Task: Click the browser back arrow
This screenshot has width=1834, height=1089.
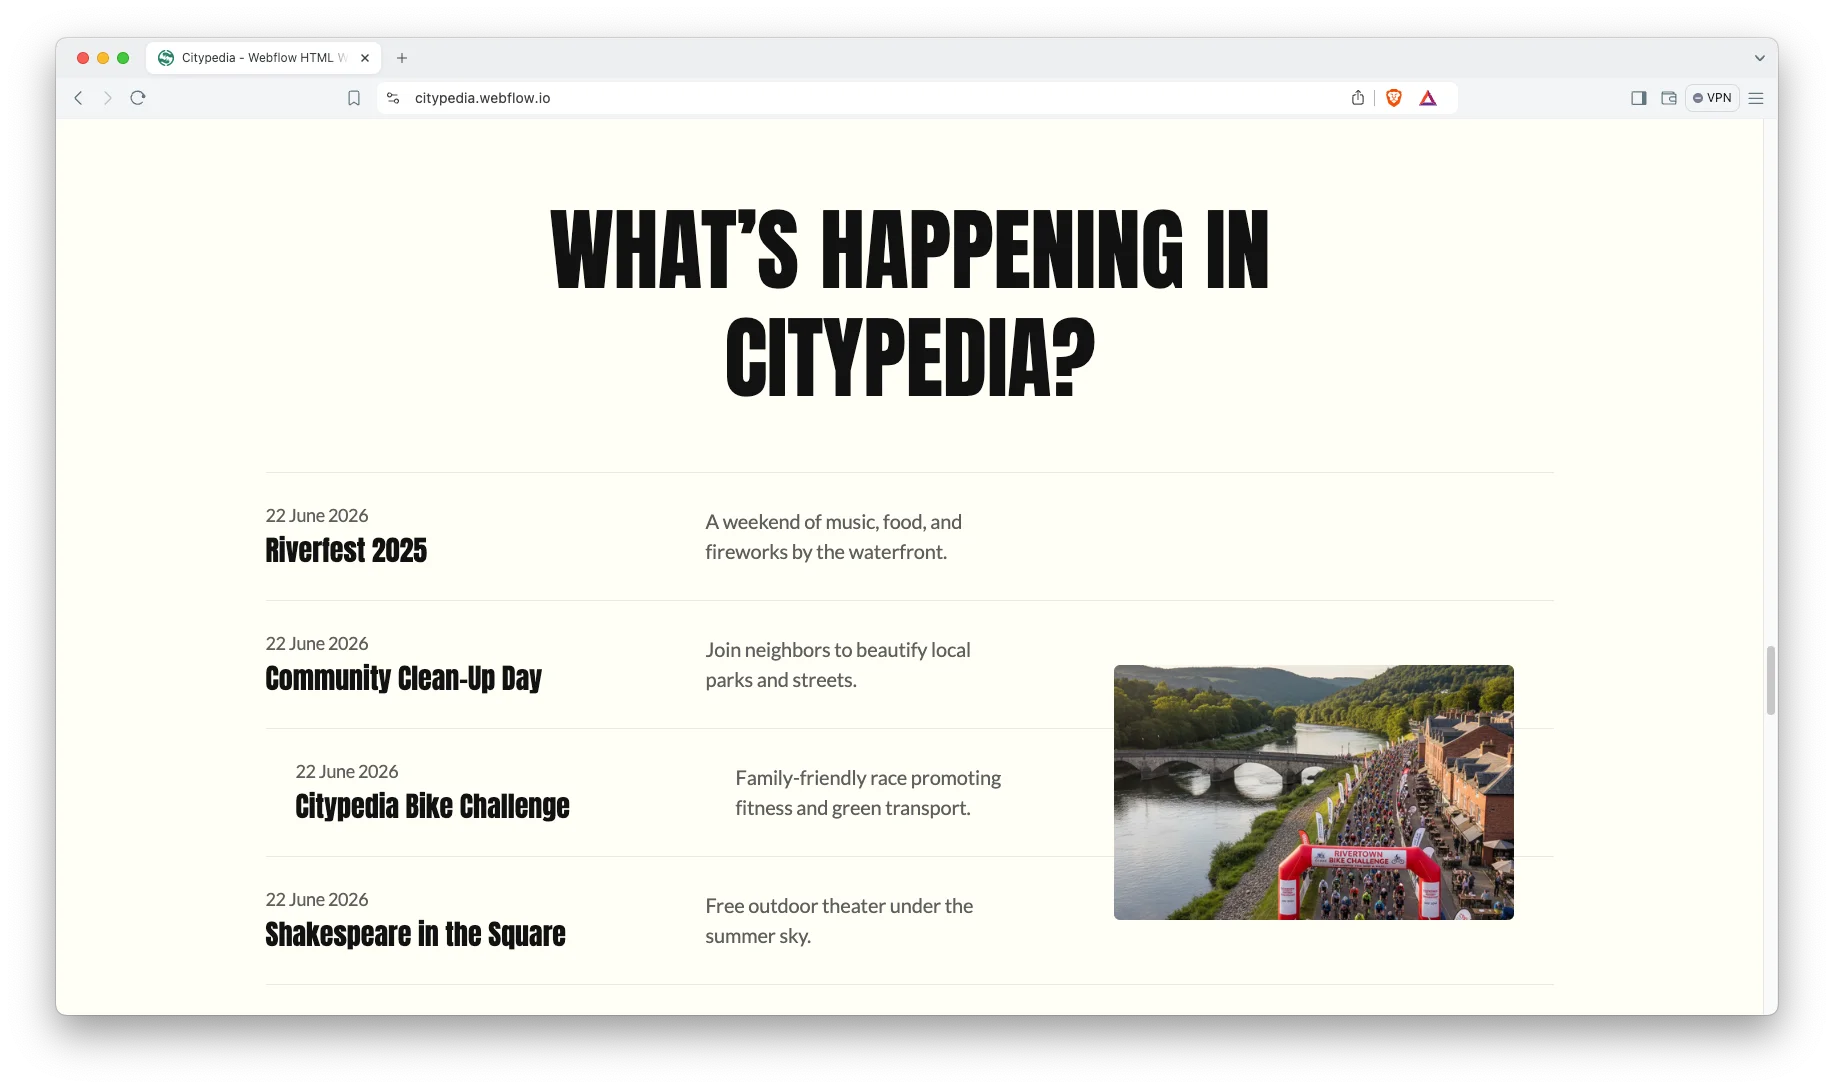Action: 78,98
